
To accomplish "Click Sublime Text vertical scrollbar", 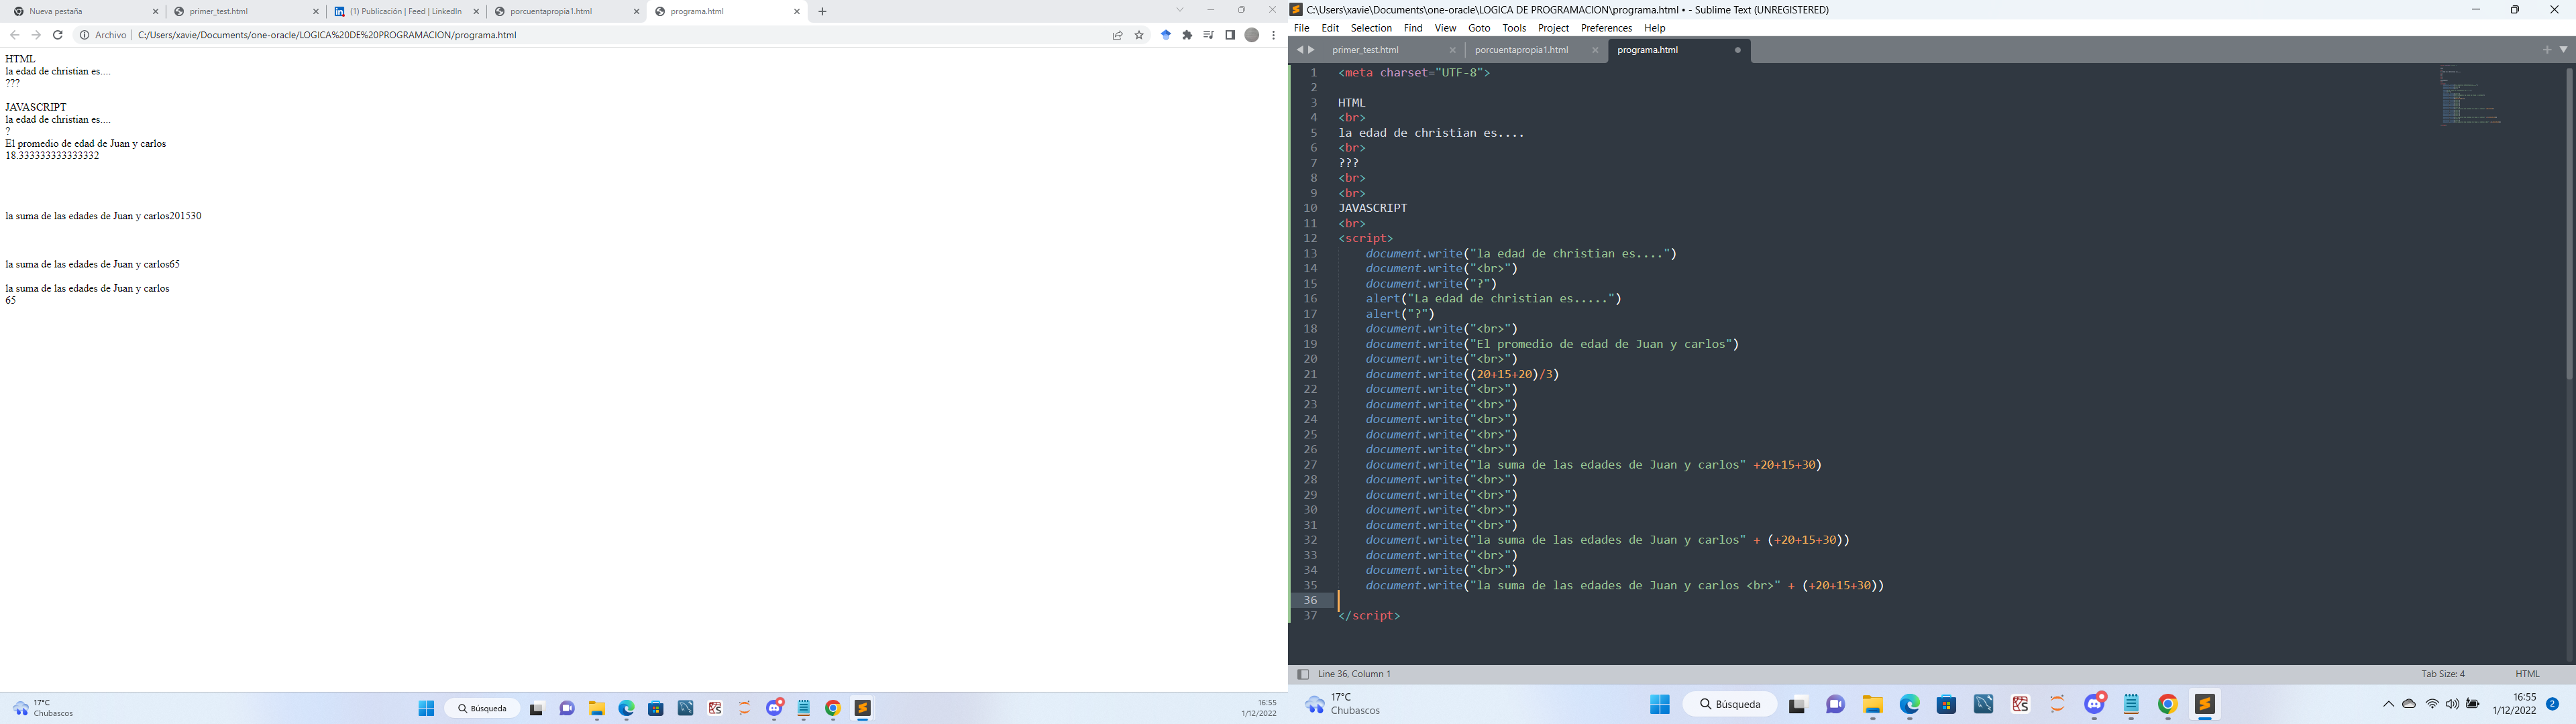I will click(x=2569, y=223).
